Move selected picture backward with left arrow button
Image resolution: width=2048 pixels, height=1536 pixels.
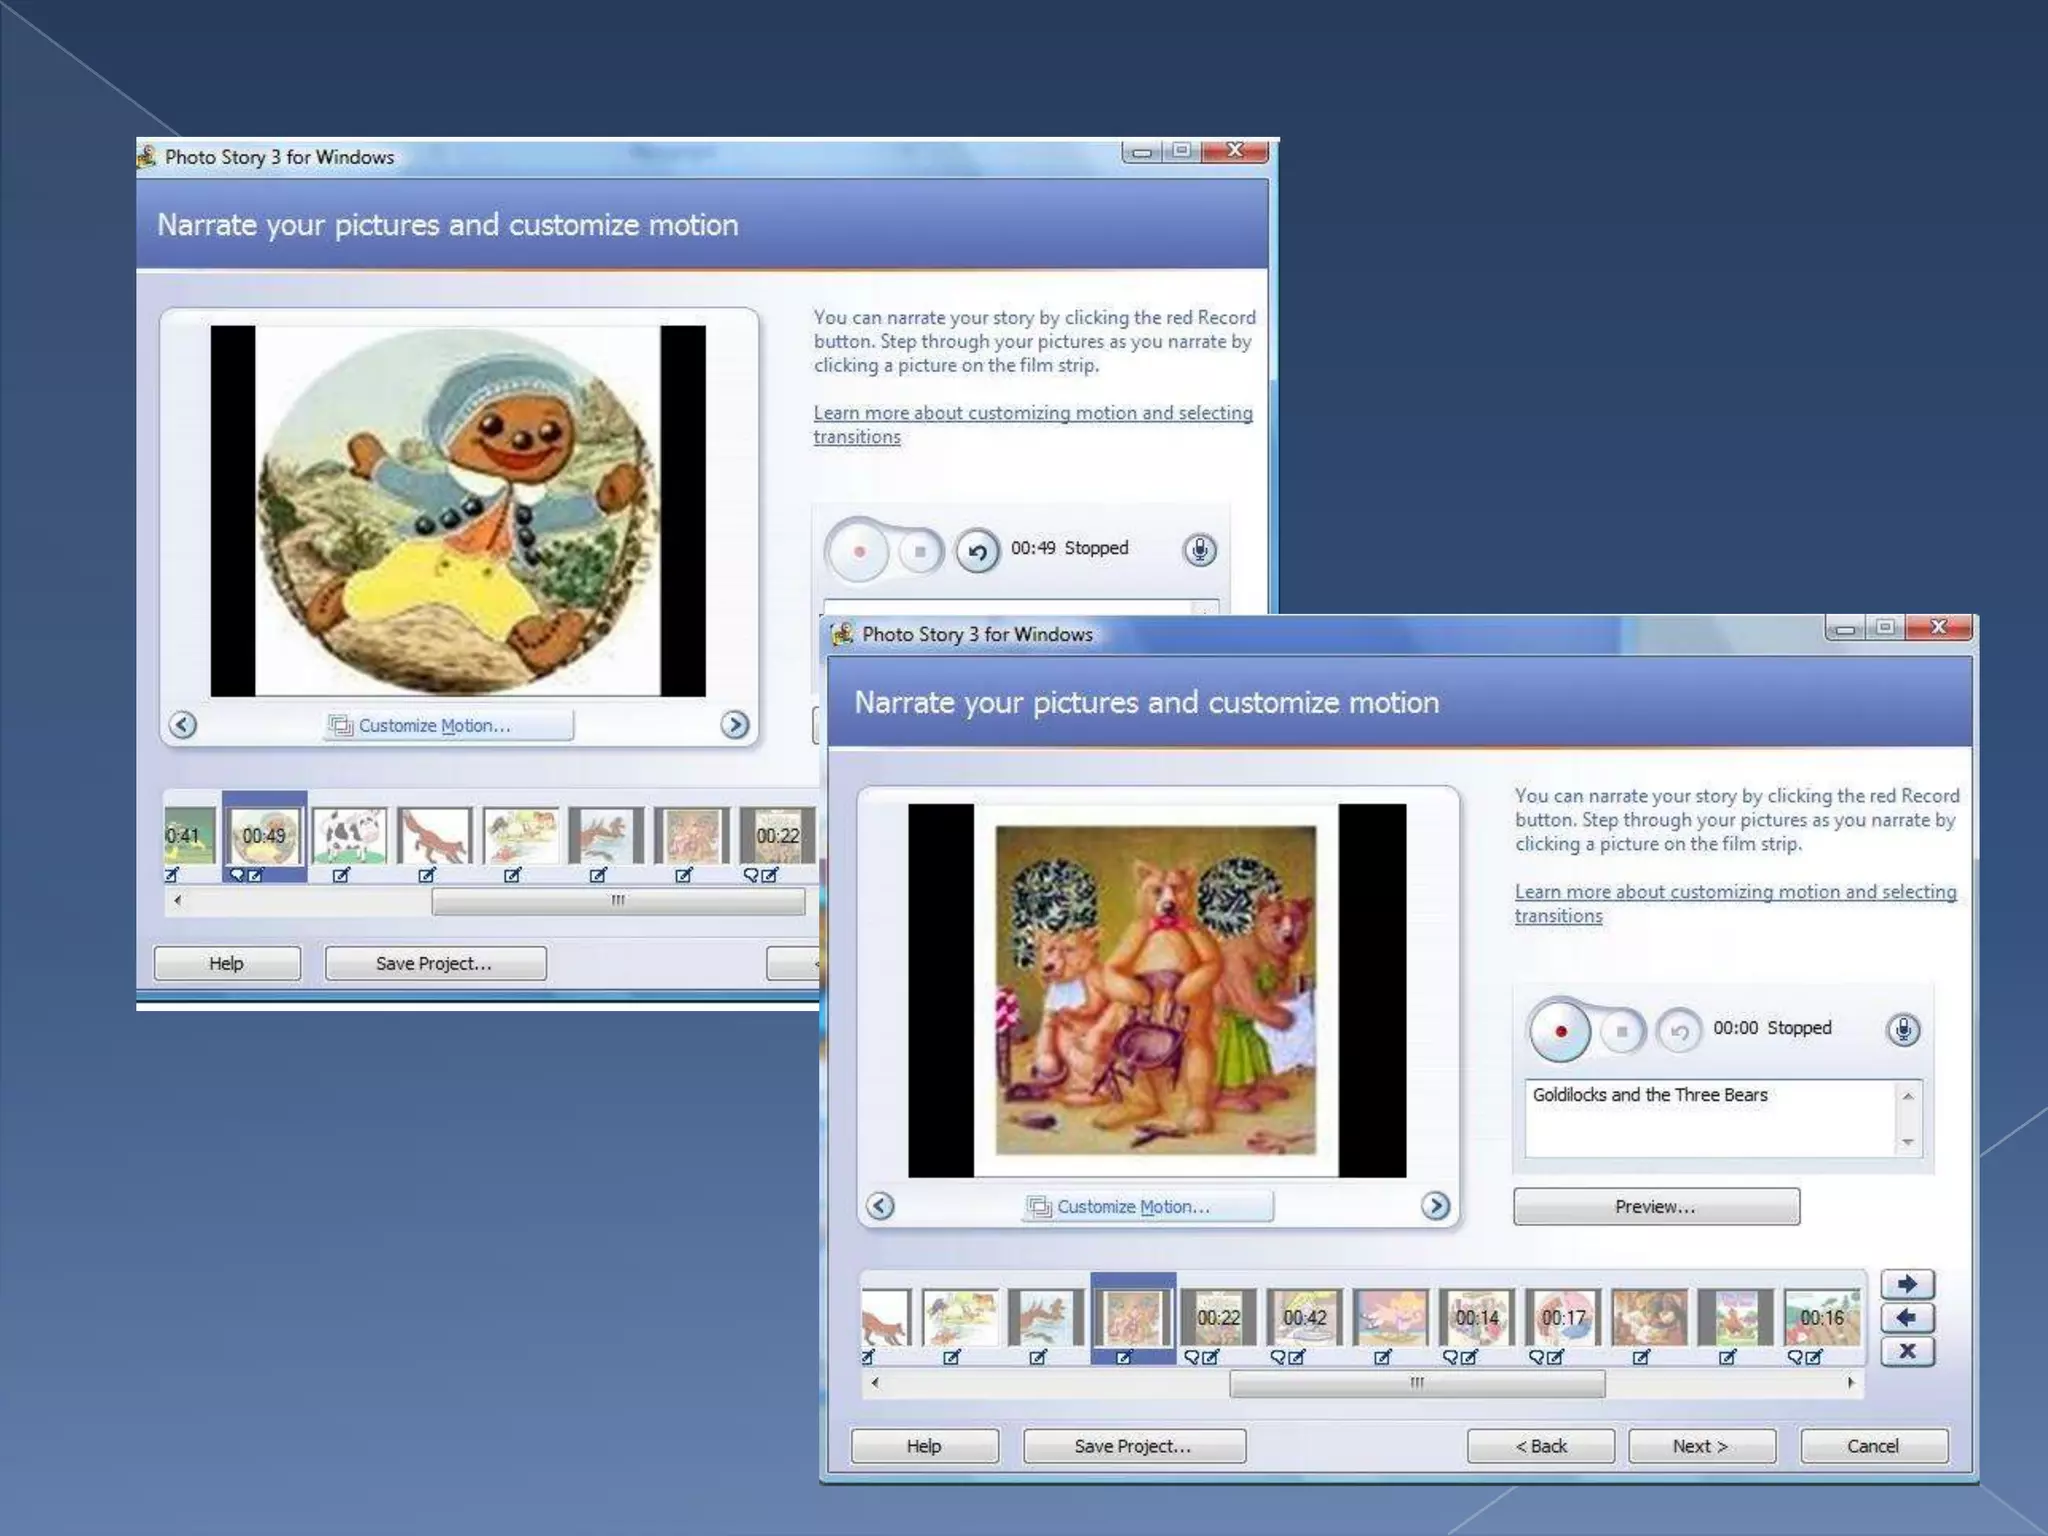[x=1907, y=1318]
